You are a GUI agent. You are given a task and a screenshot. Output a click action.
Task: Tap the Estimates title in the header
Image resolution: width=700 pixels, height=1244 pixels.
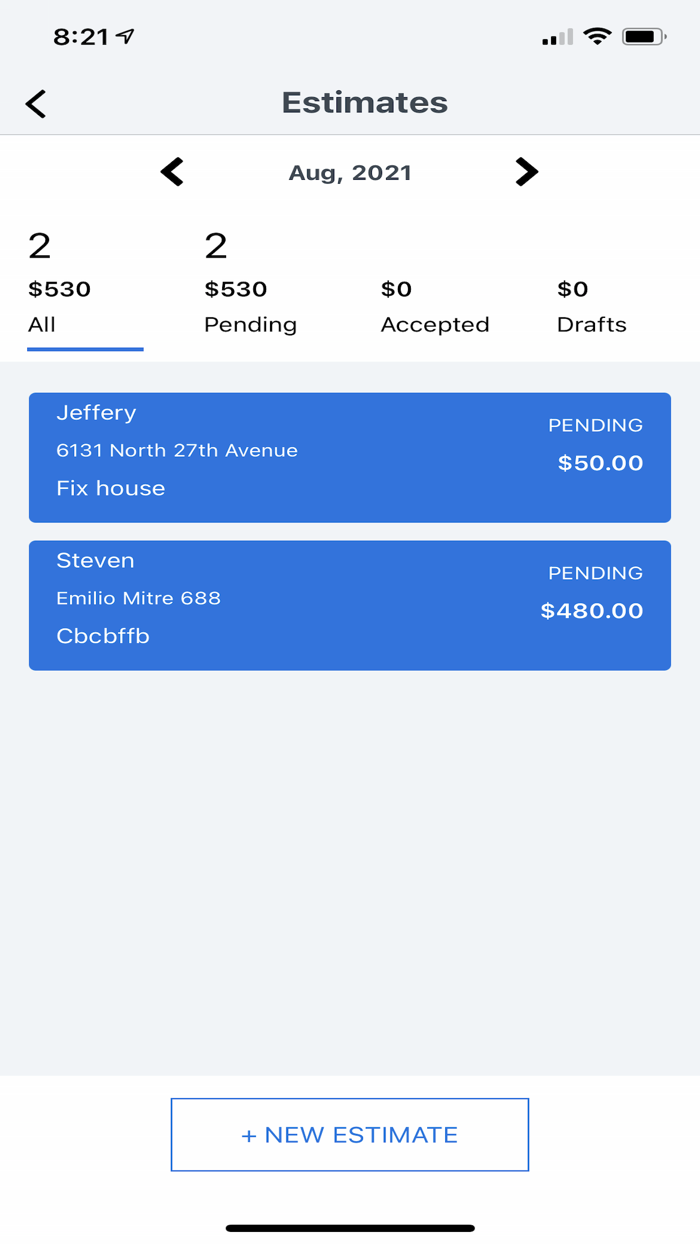pos(364,102)
